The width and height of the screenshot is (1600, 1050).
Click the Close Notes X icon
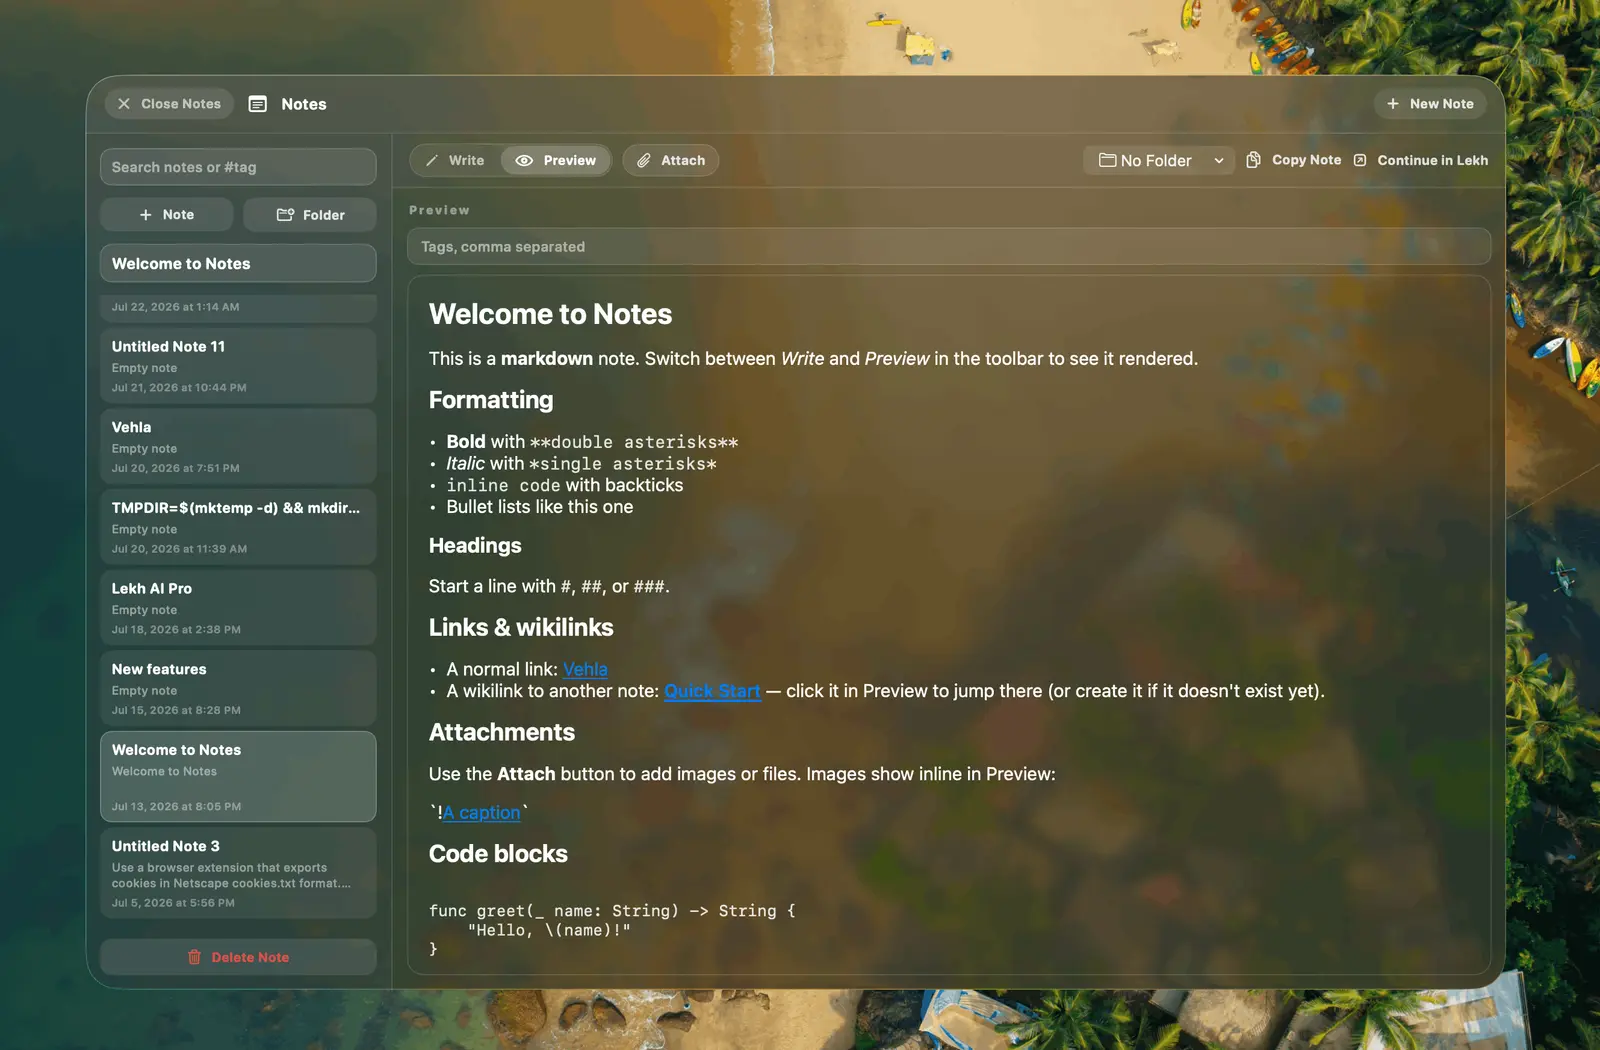click(x=124, y=104)
